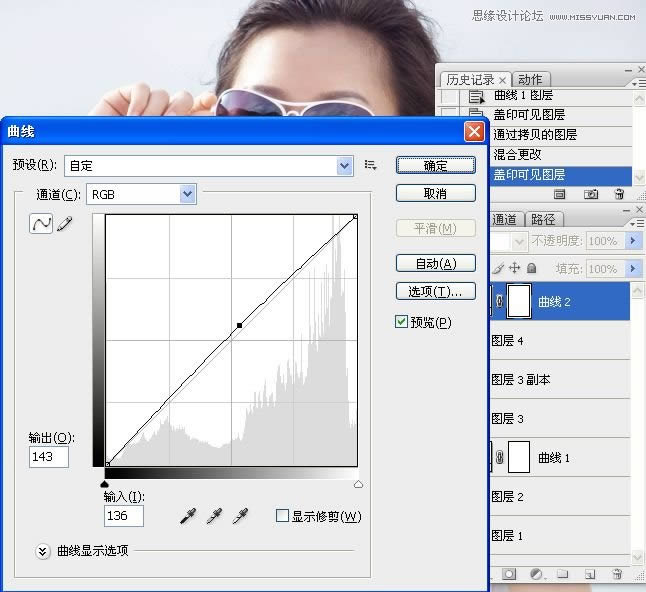Create new snapshot with the camera icon

(590, 193)
